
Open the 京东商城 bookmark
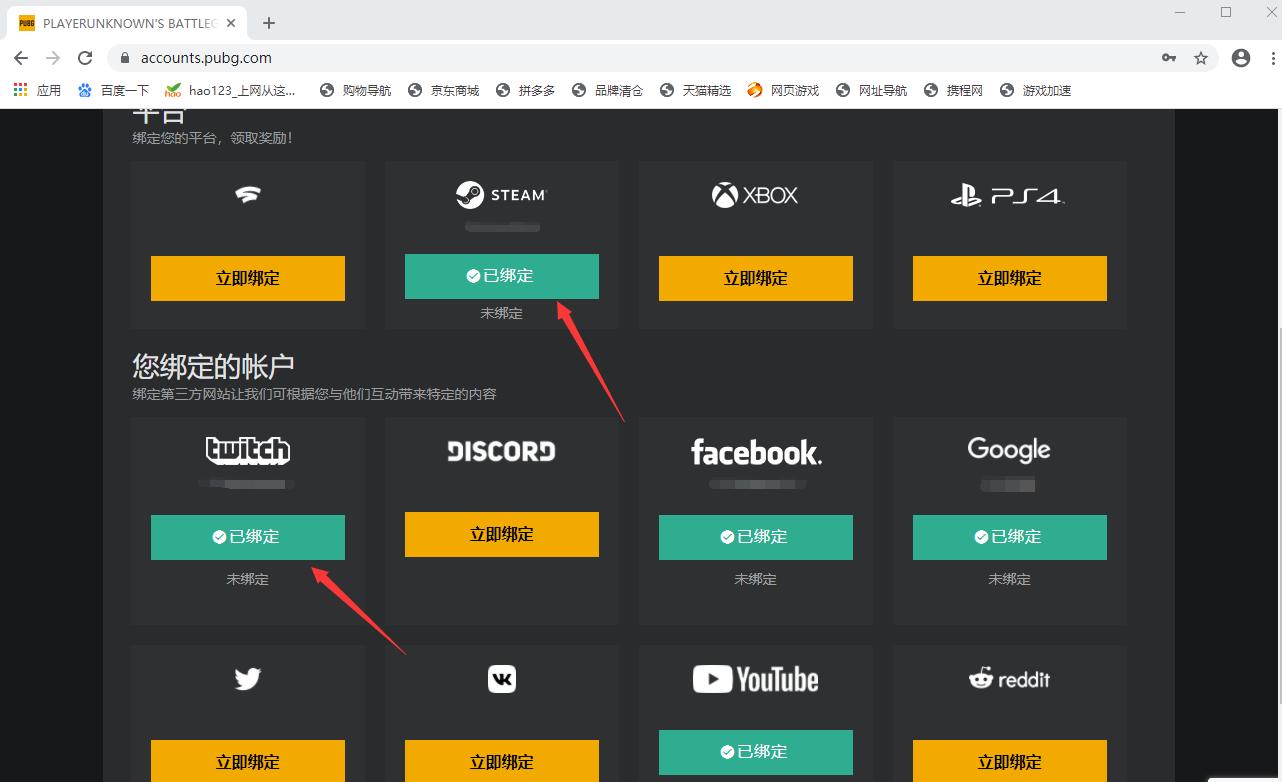click(443, 90)
